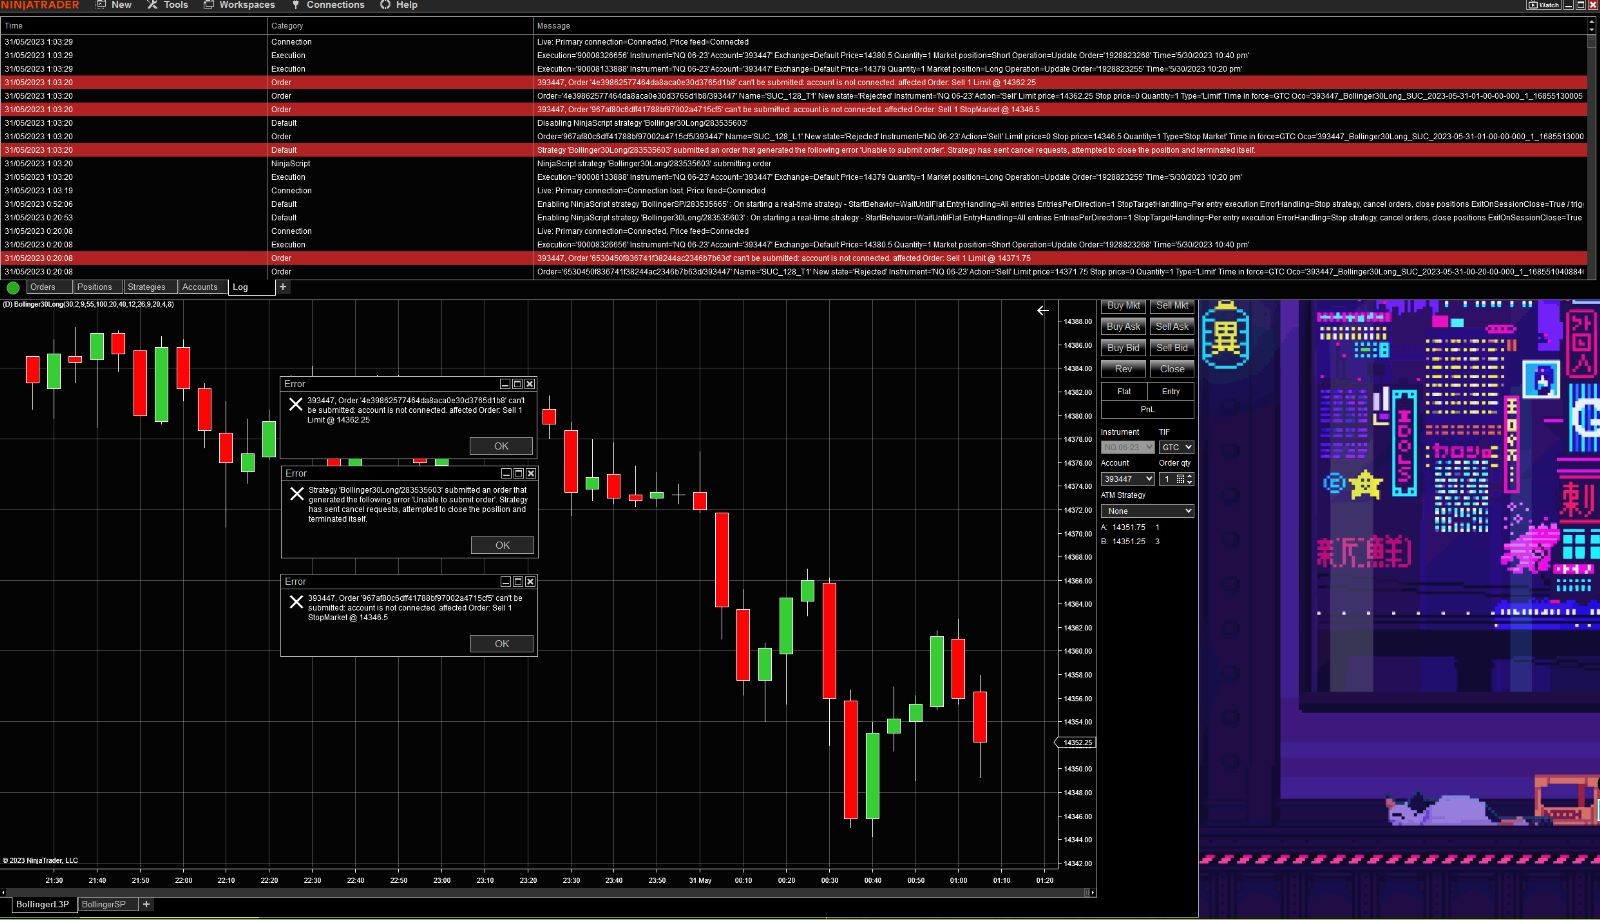
Task: Open the order quantity keypad icon
Action: (1180, 479)
